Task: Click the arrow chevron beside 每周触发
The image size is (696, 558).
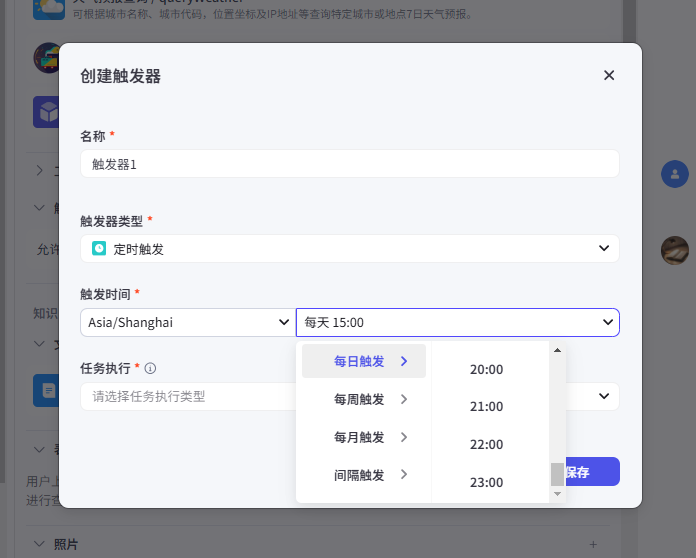Action: 404,399
